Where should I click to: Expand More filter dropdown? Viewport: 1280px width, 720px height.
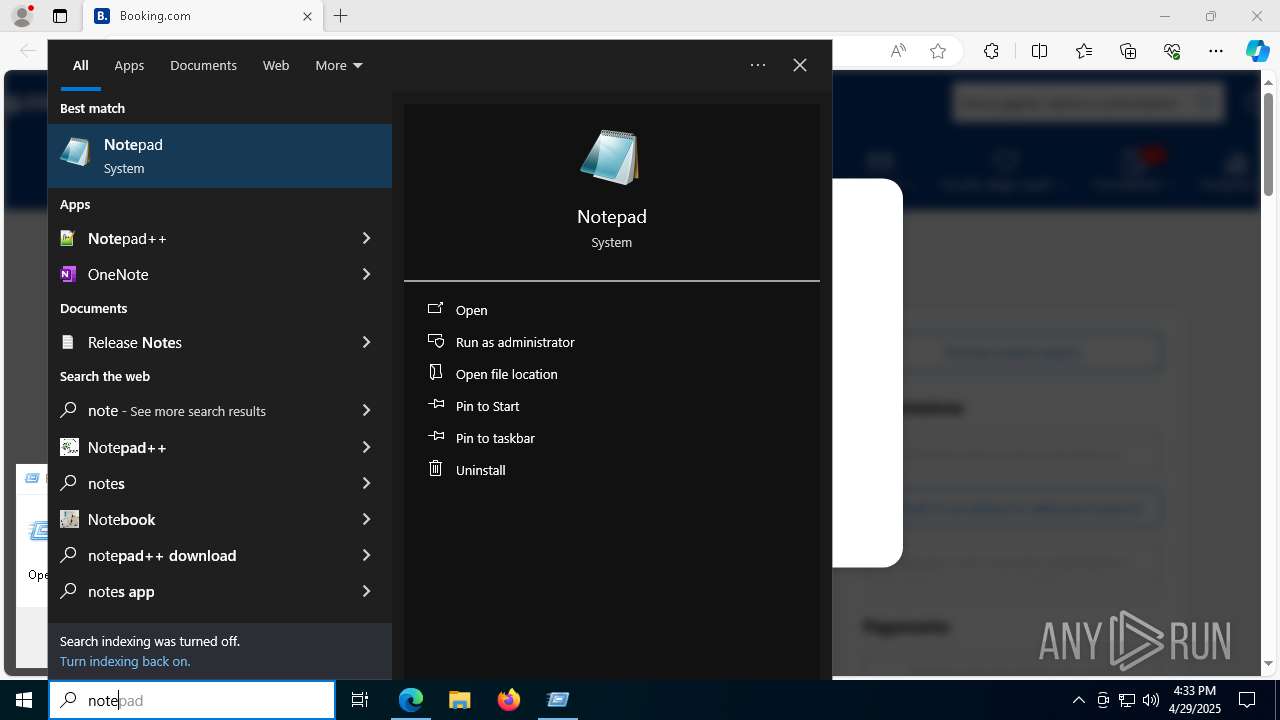click(x=339, y=65)
